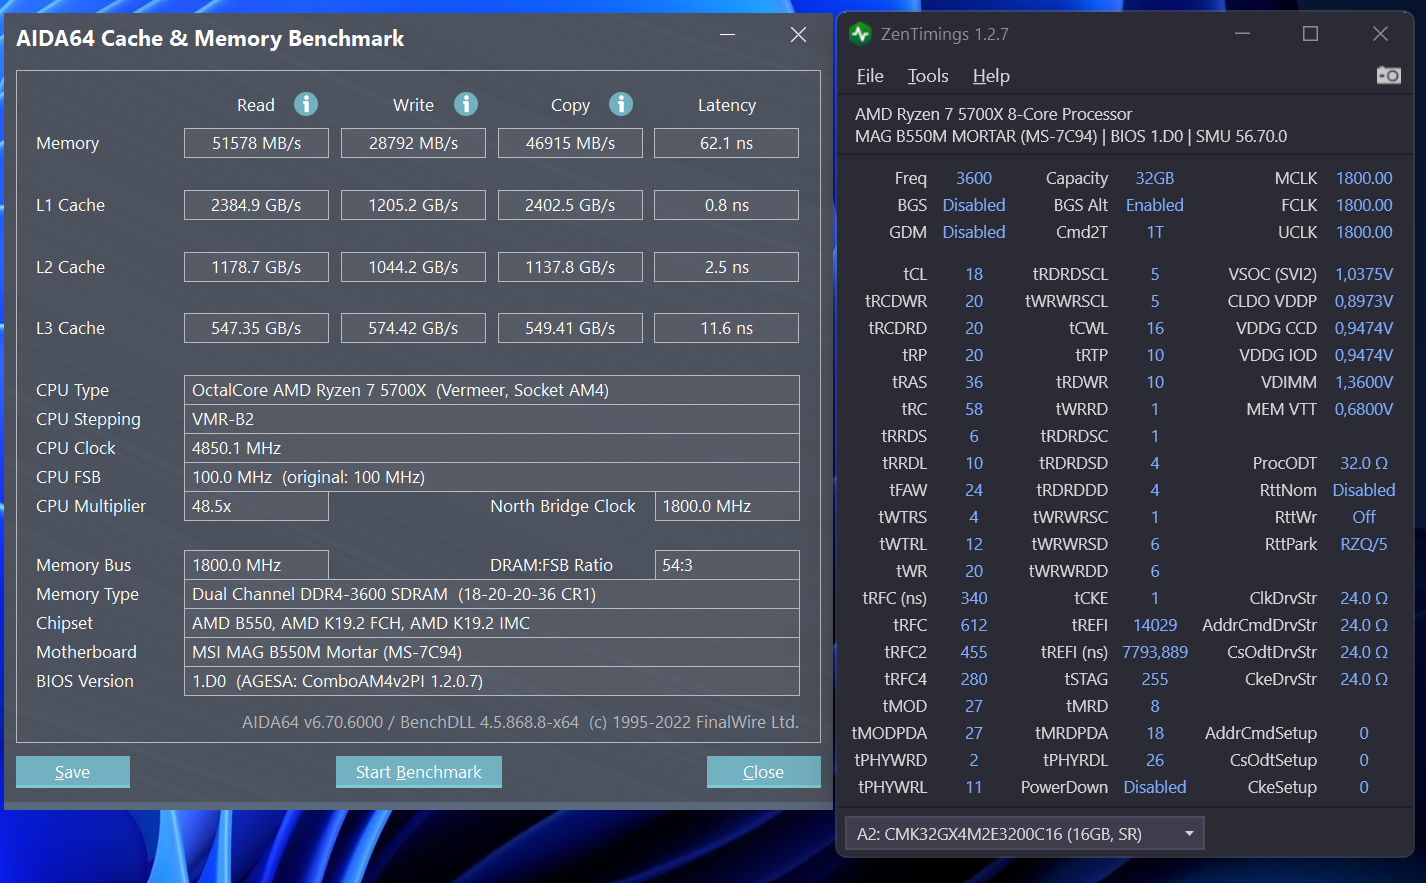This screenshot has height=883, width=1426.
Task: Minimize the AIDA64 benchmark window
Action: click(727, 35)
